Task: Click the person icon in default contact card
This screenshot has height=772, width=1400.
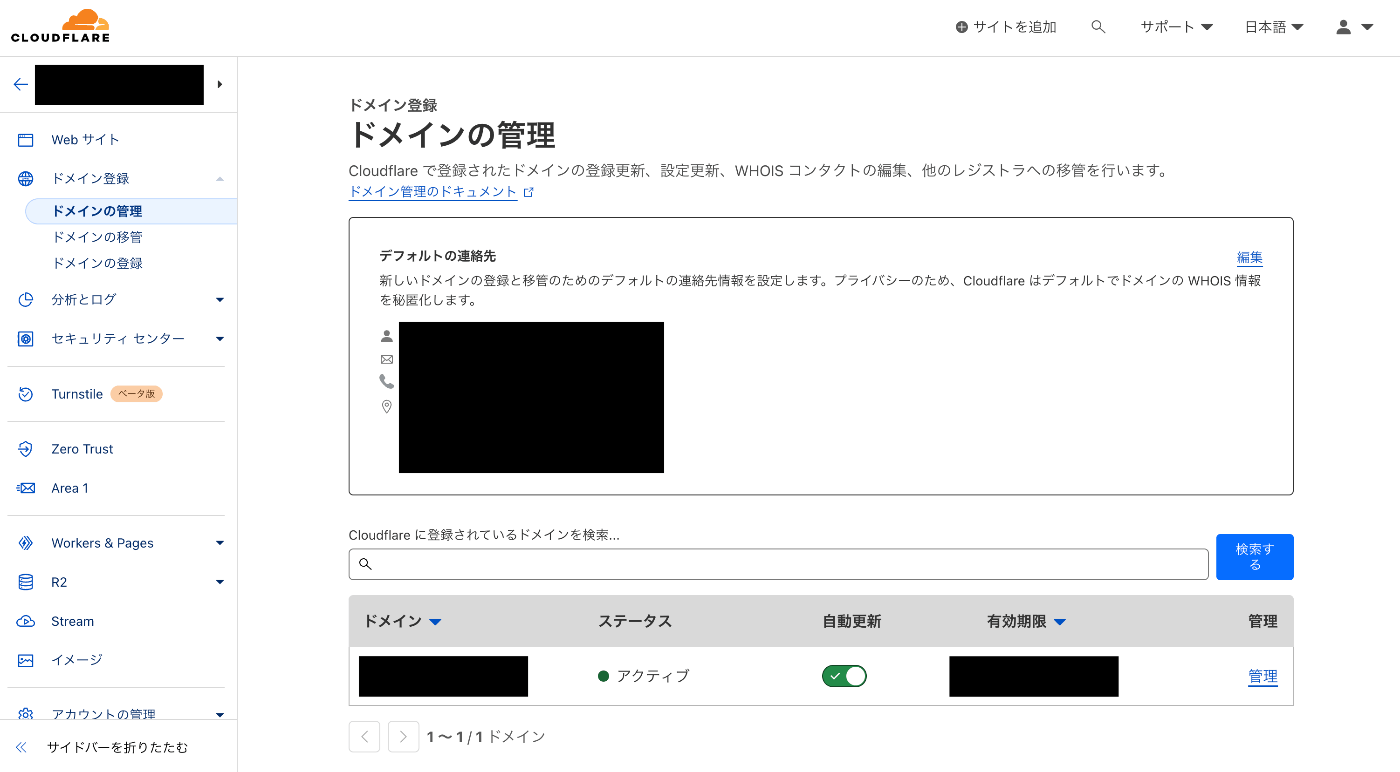Action: click(387, 336)
